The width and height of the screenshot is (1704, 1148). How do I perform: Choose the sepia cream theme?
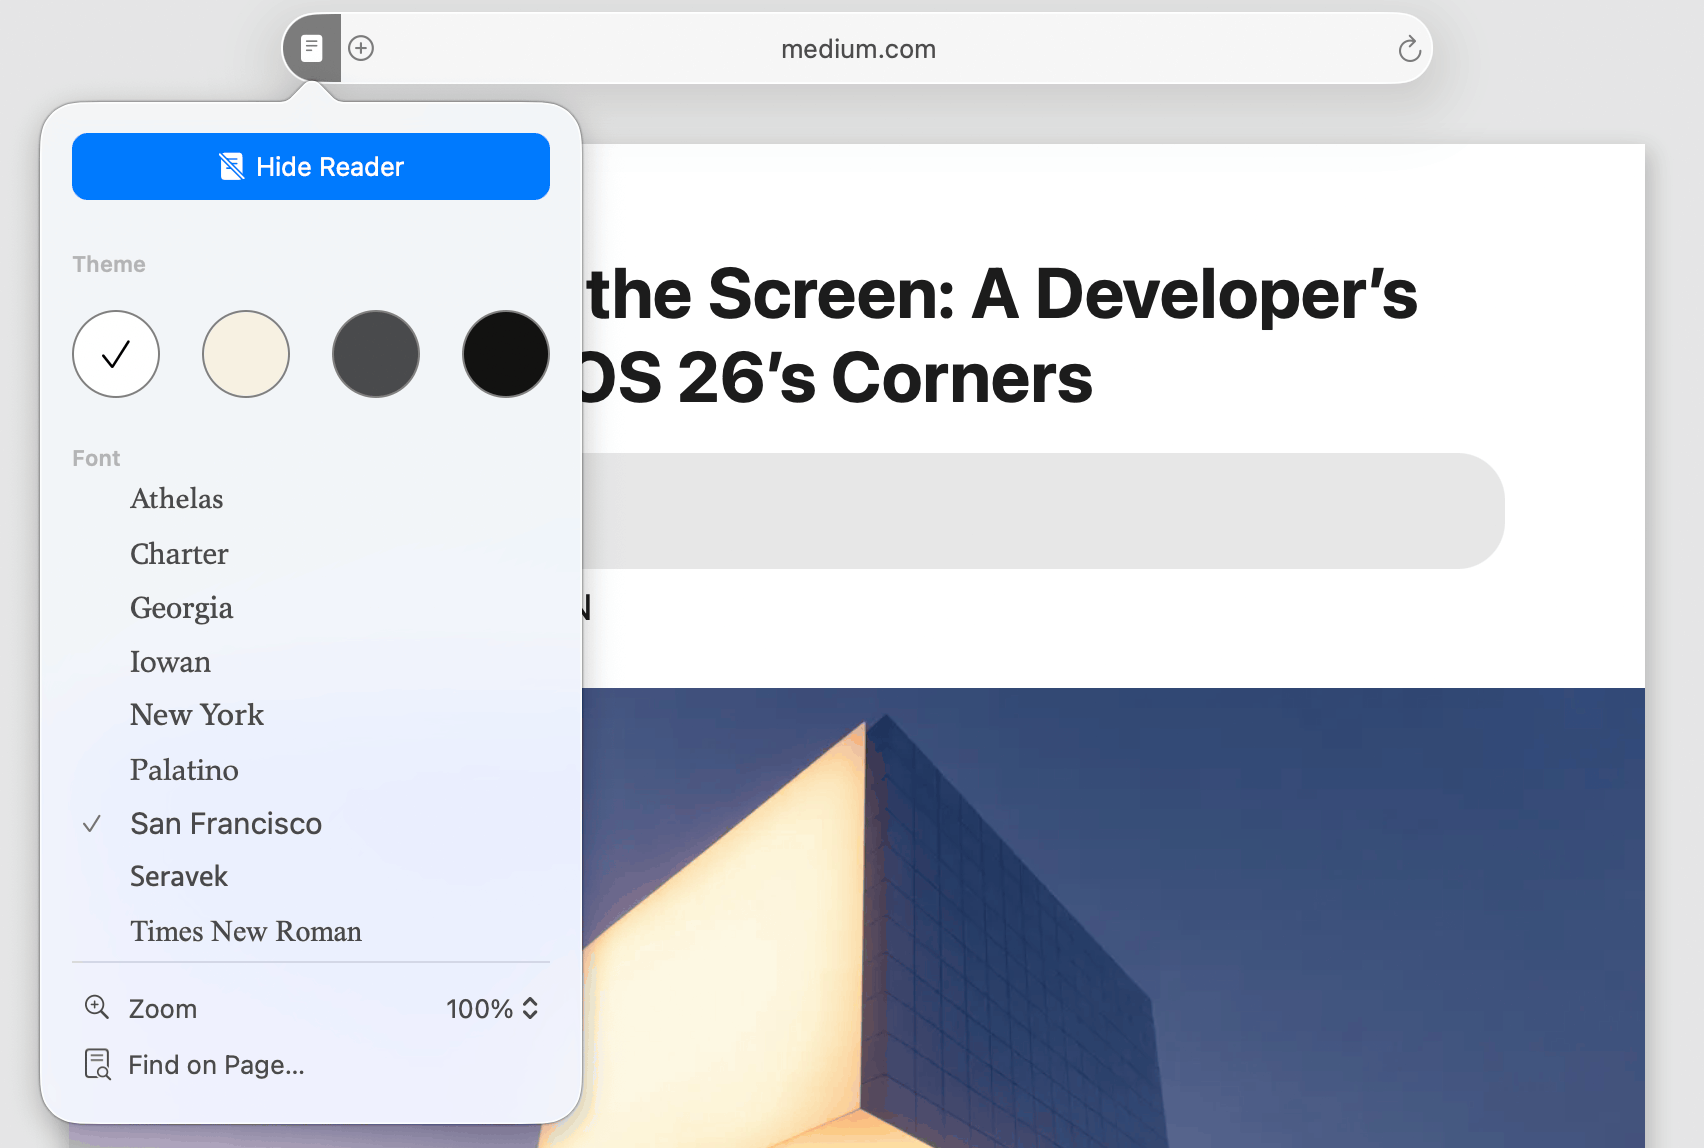pyautogui.click(x=246, y=354)
